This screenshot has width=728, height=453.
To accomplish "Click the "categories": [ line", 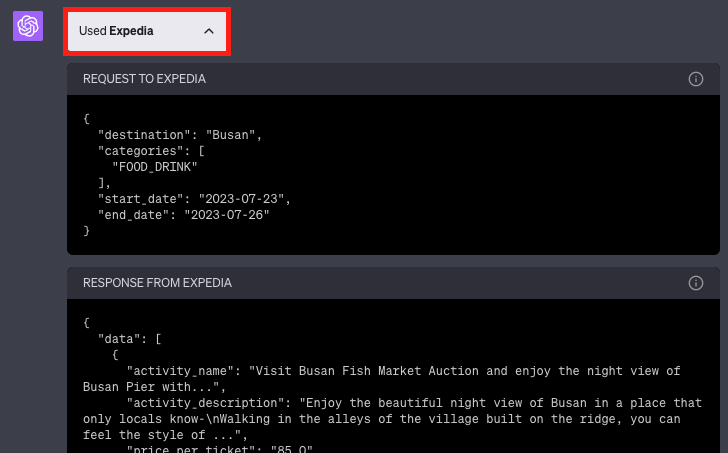I will 151,151.
